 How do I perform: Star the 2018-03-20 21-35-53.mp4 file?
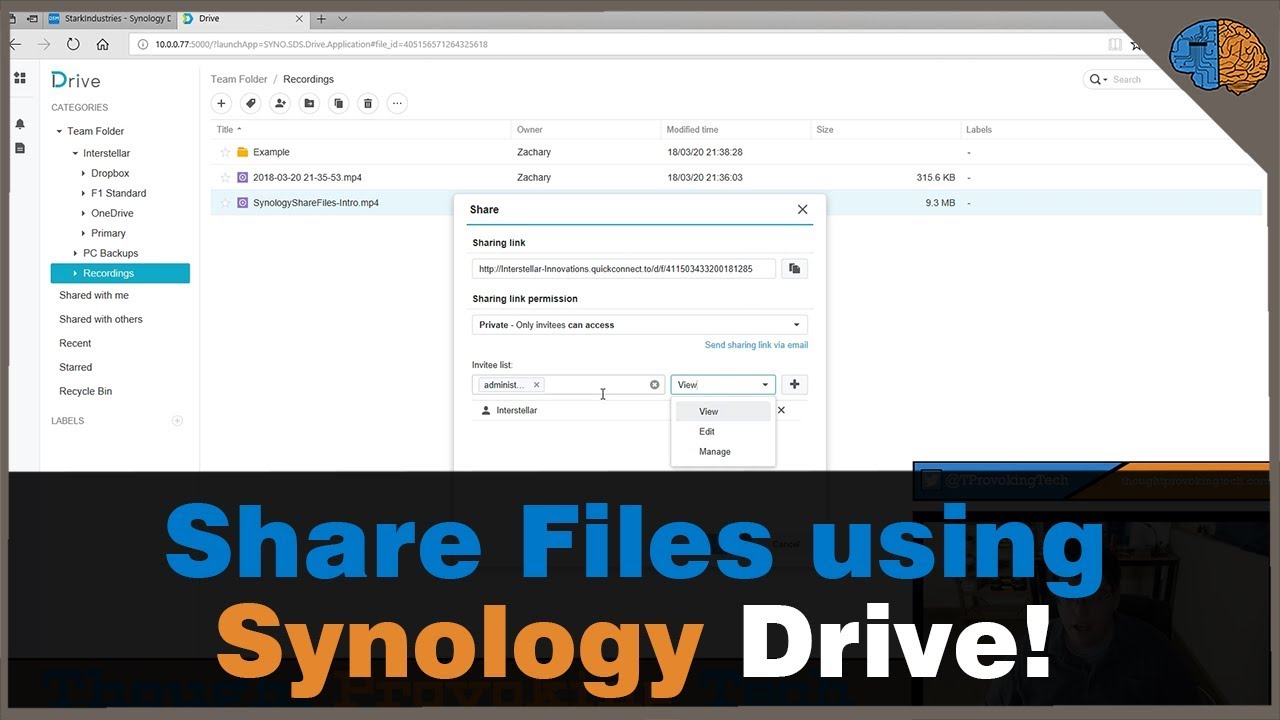tap(225, 177)
